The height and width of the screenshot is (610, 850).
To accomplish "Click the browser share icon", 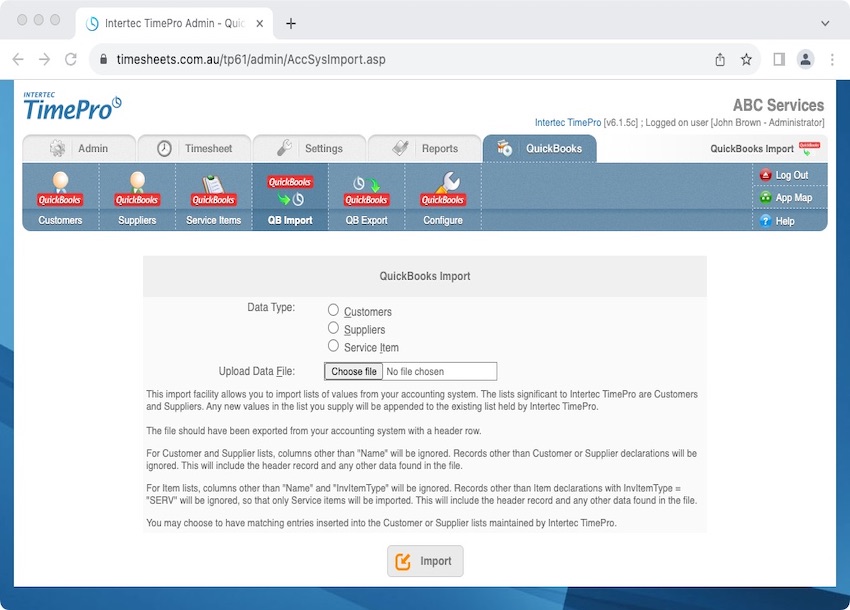I will tap(720, 60).
